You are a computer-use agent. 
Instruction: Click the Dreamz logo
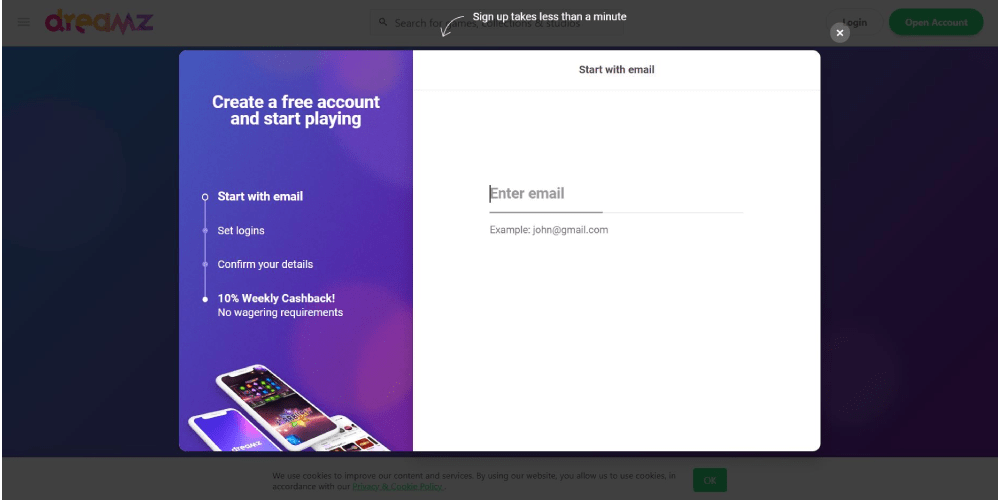[x=99, y=22]
